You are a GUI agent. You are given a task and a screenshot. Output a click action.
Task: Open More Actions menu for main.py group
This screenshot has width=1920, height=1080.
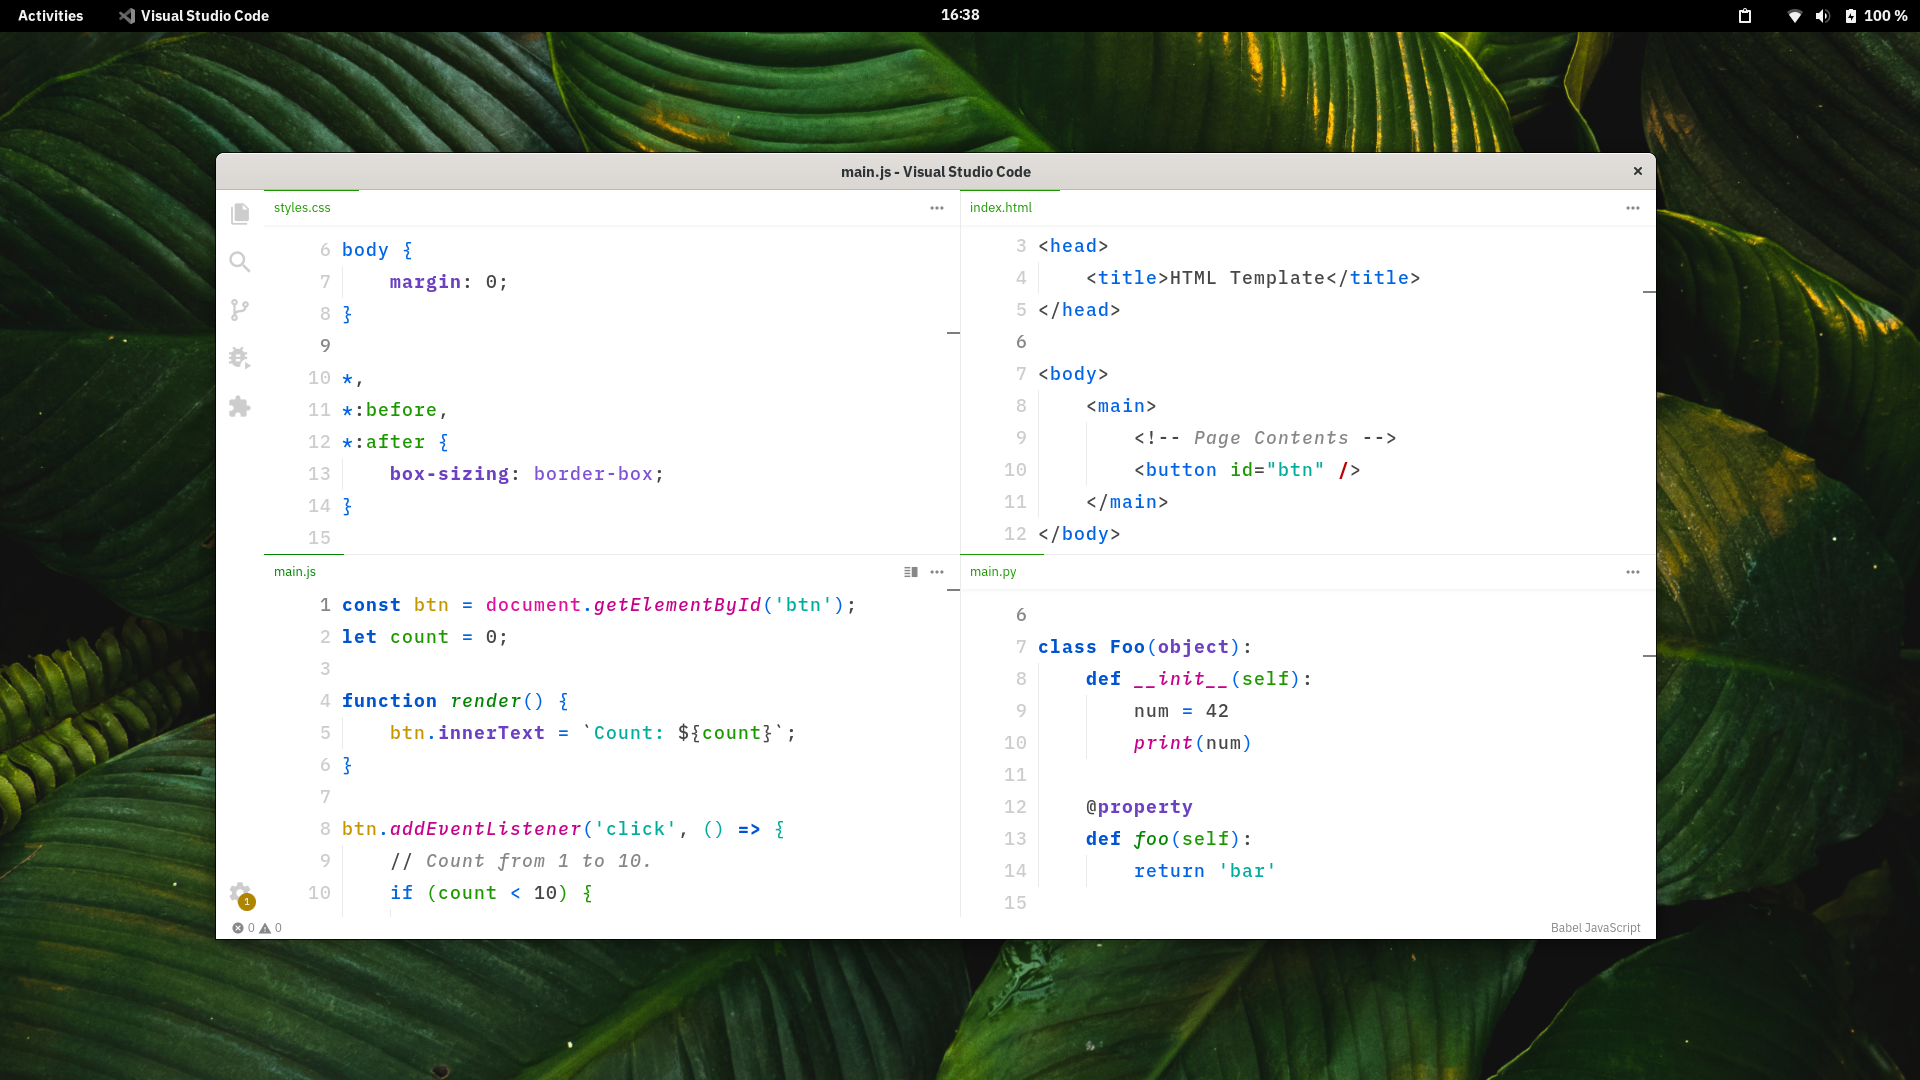point(1633,572)
